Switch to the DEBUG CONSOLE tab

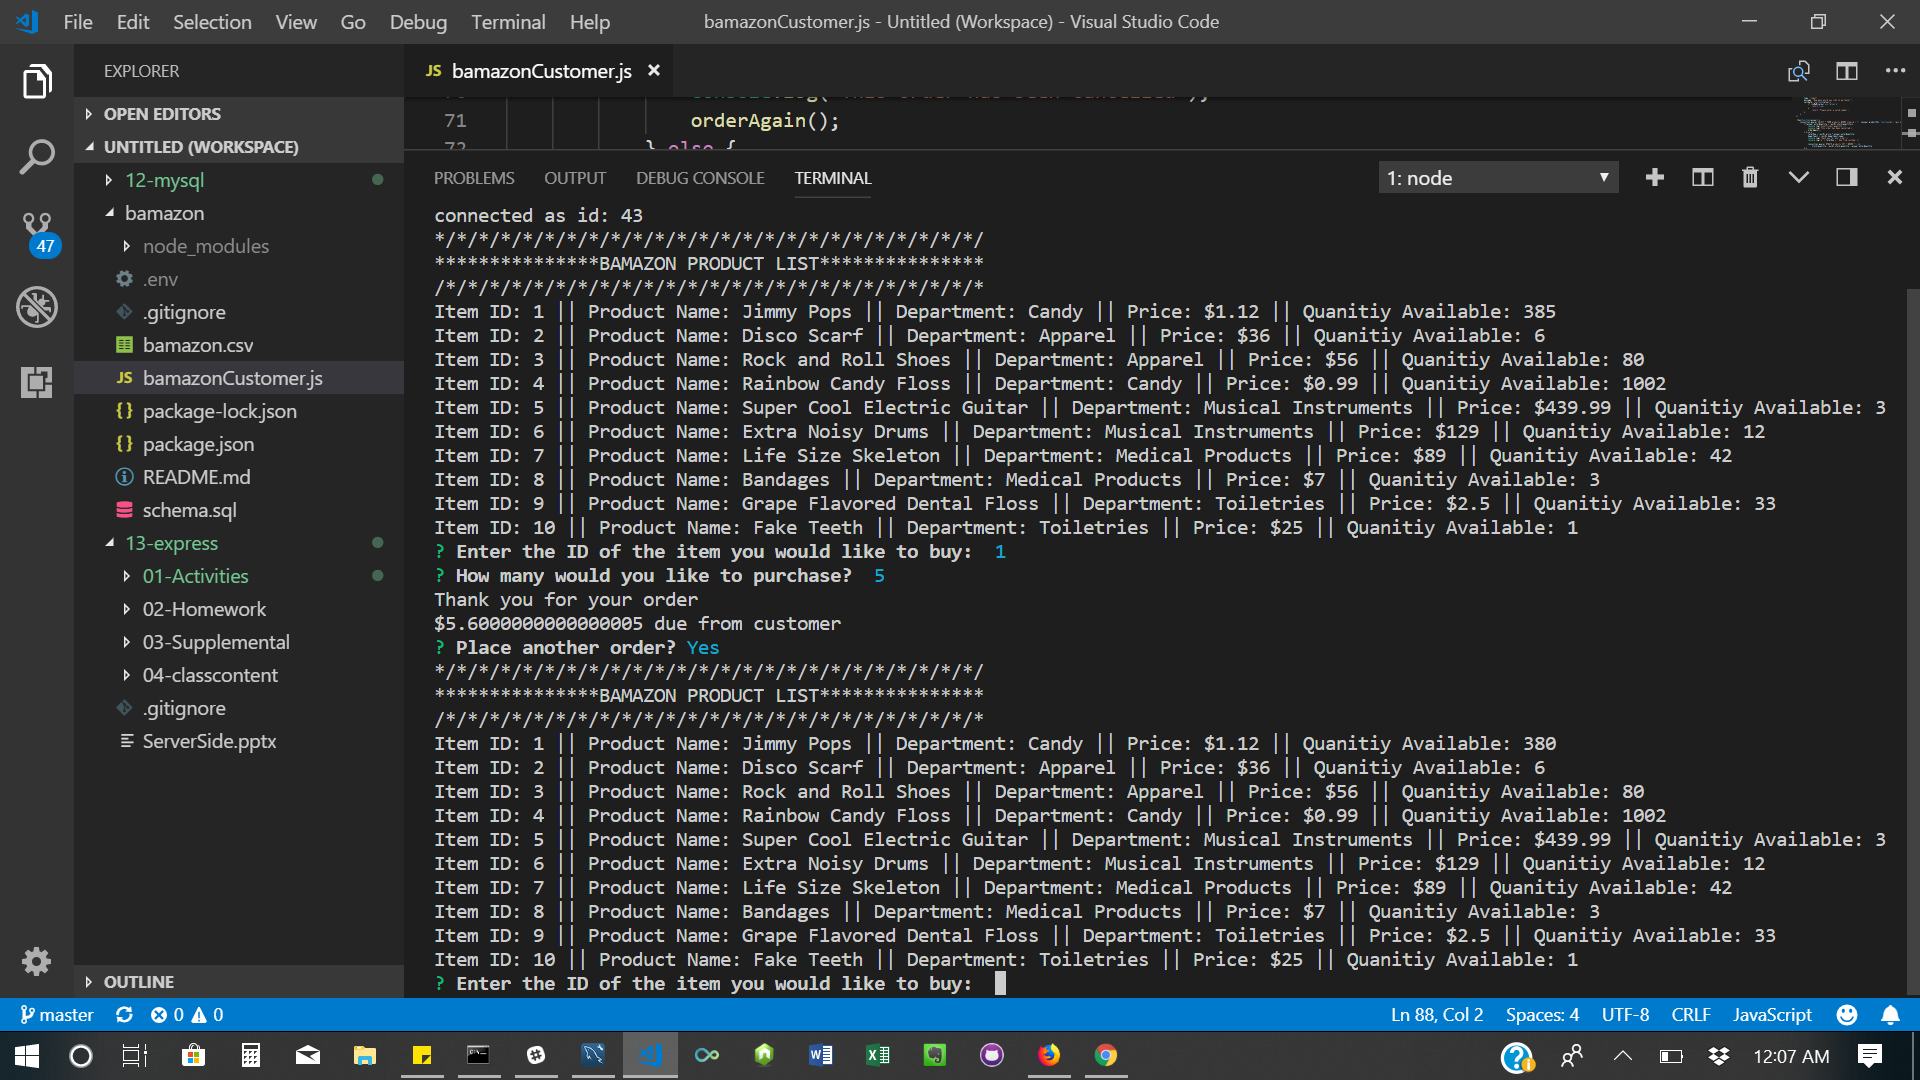[700, 178]
